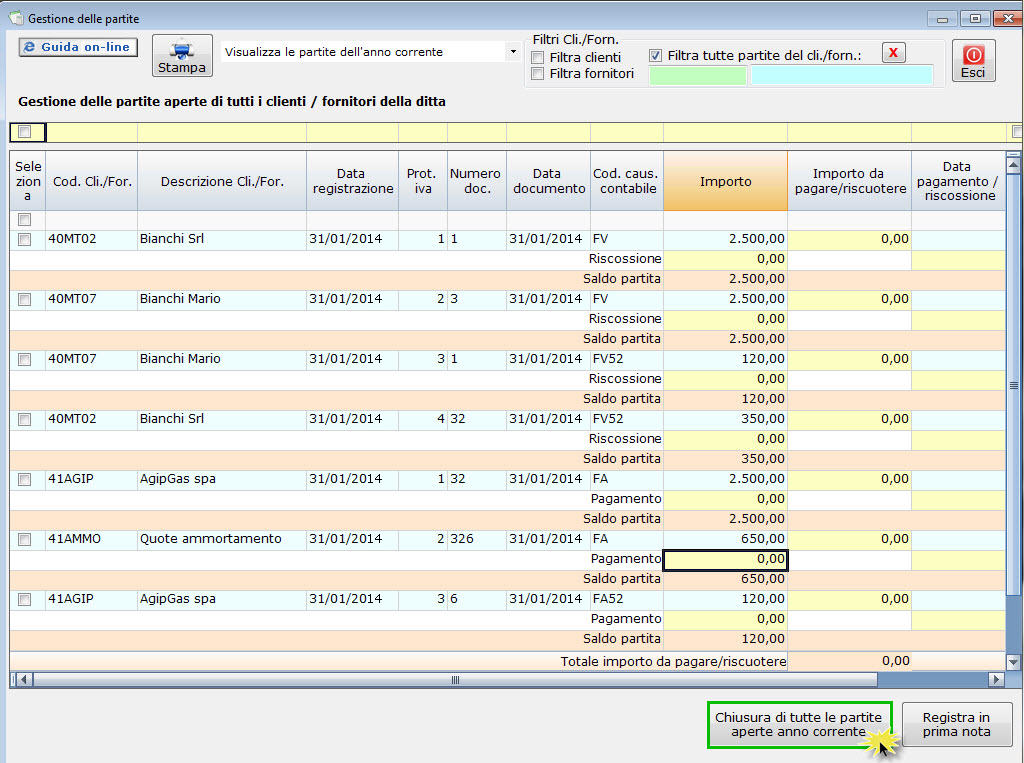Sort by the Importo column header
This screenshot has width=1024, height=763.
[x=726, y=181]
